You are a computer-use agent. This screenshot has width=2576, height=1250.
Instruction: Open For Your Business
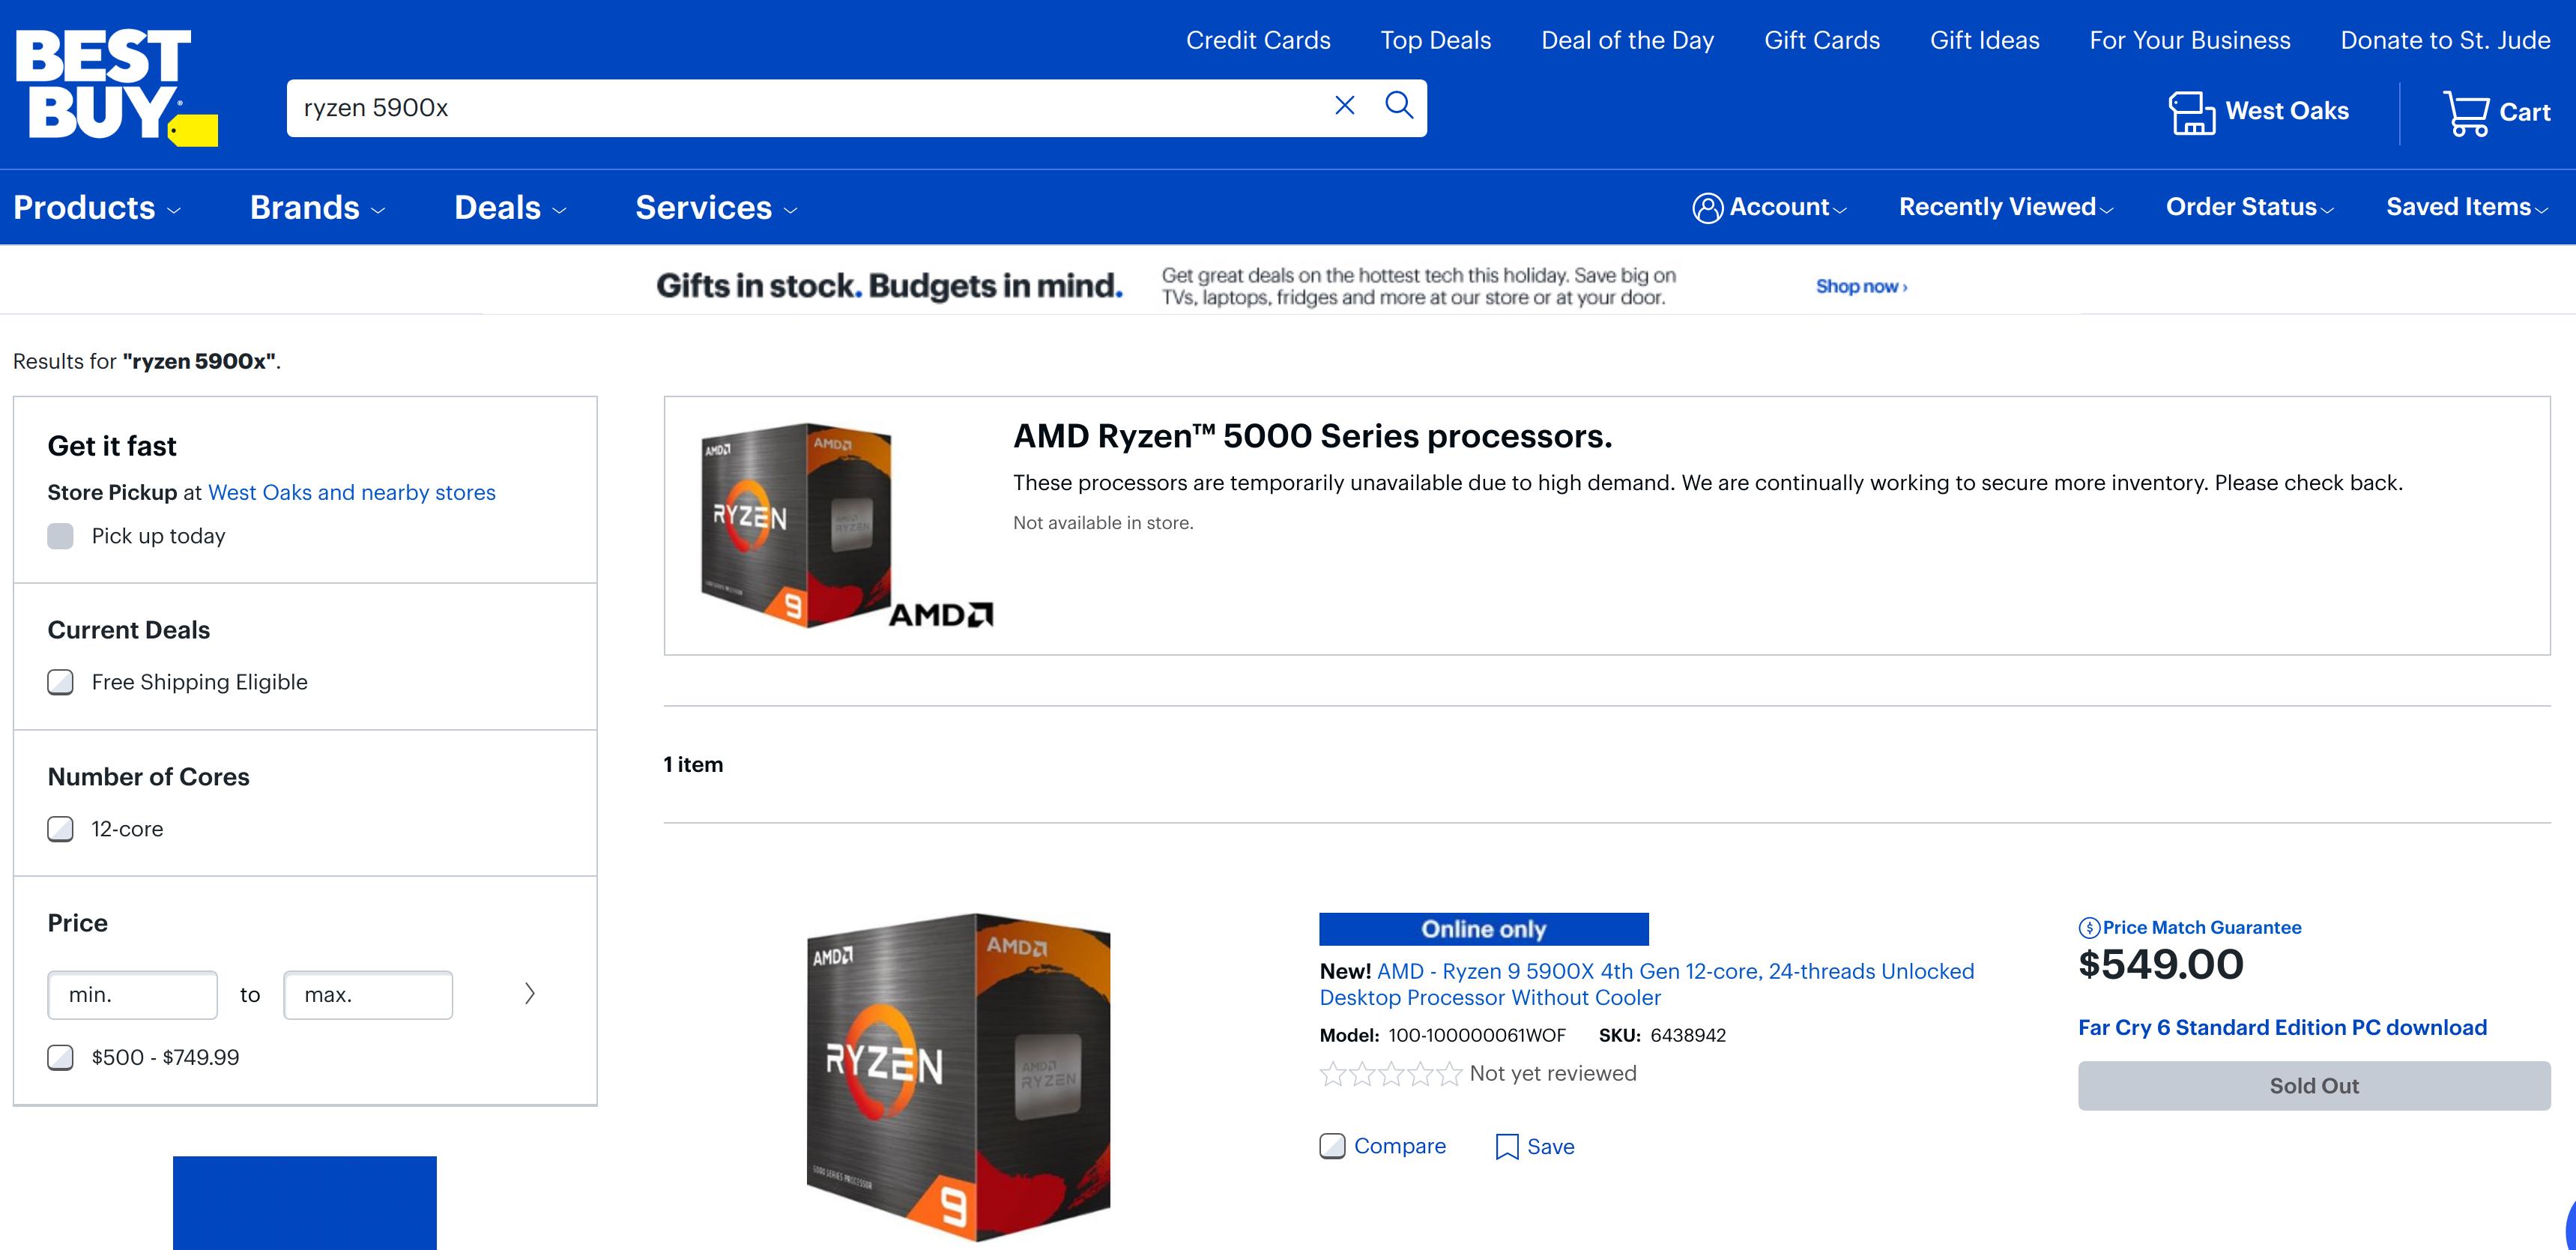(2189, 40)
